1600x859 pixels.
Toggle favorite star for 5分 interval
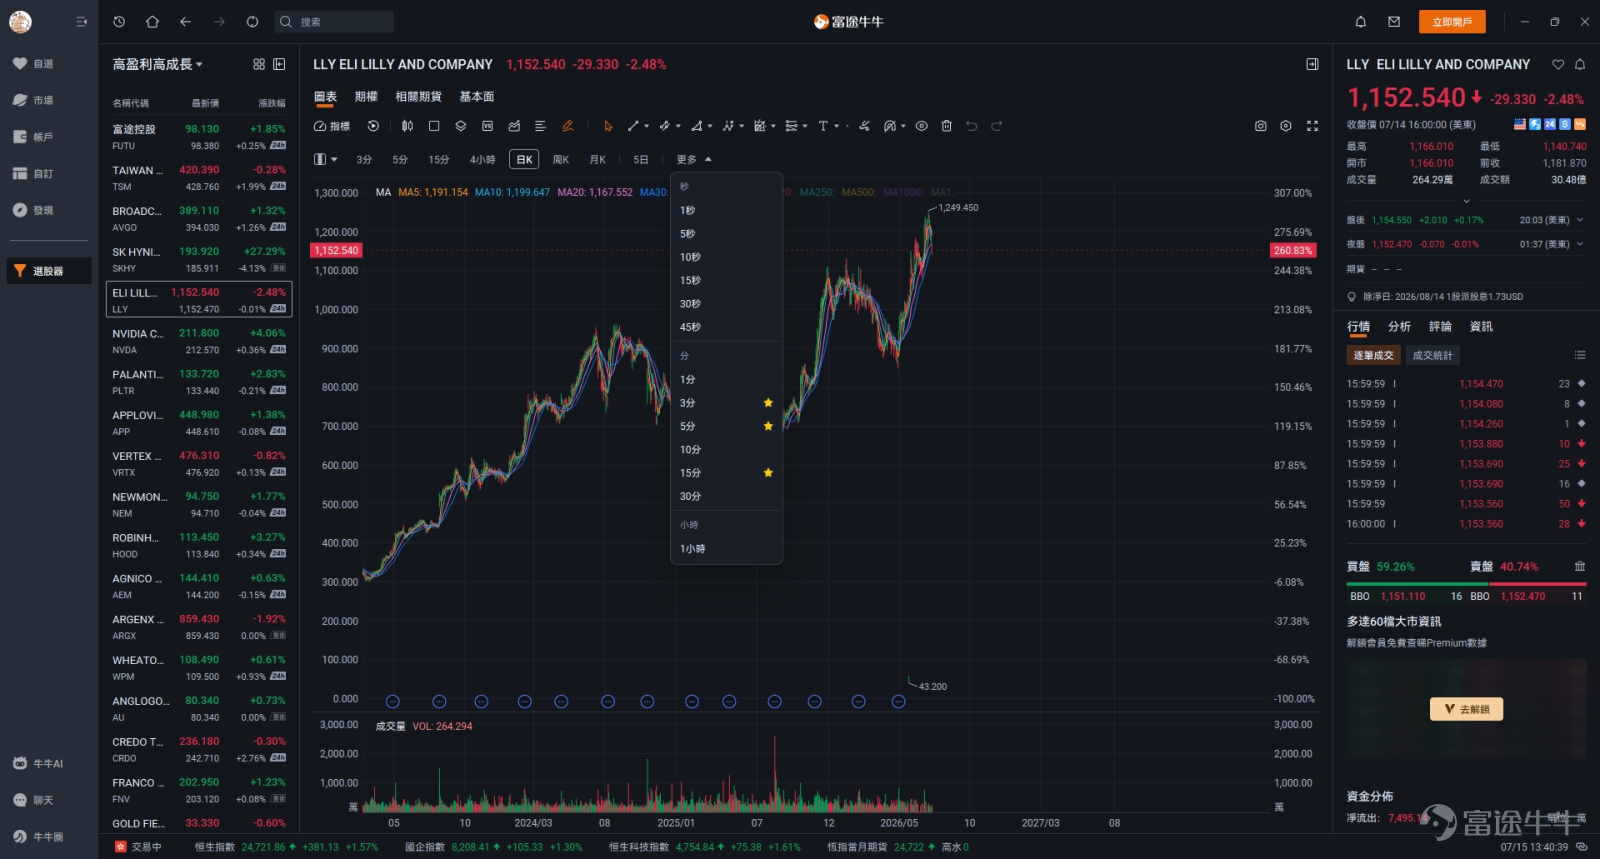tap(768, 426)
